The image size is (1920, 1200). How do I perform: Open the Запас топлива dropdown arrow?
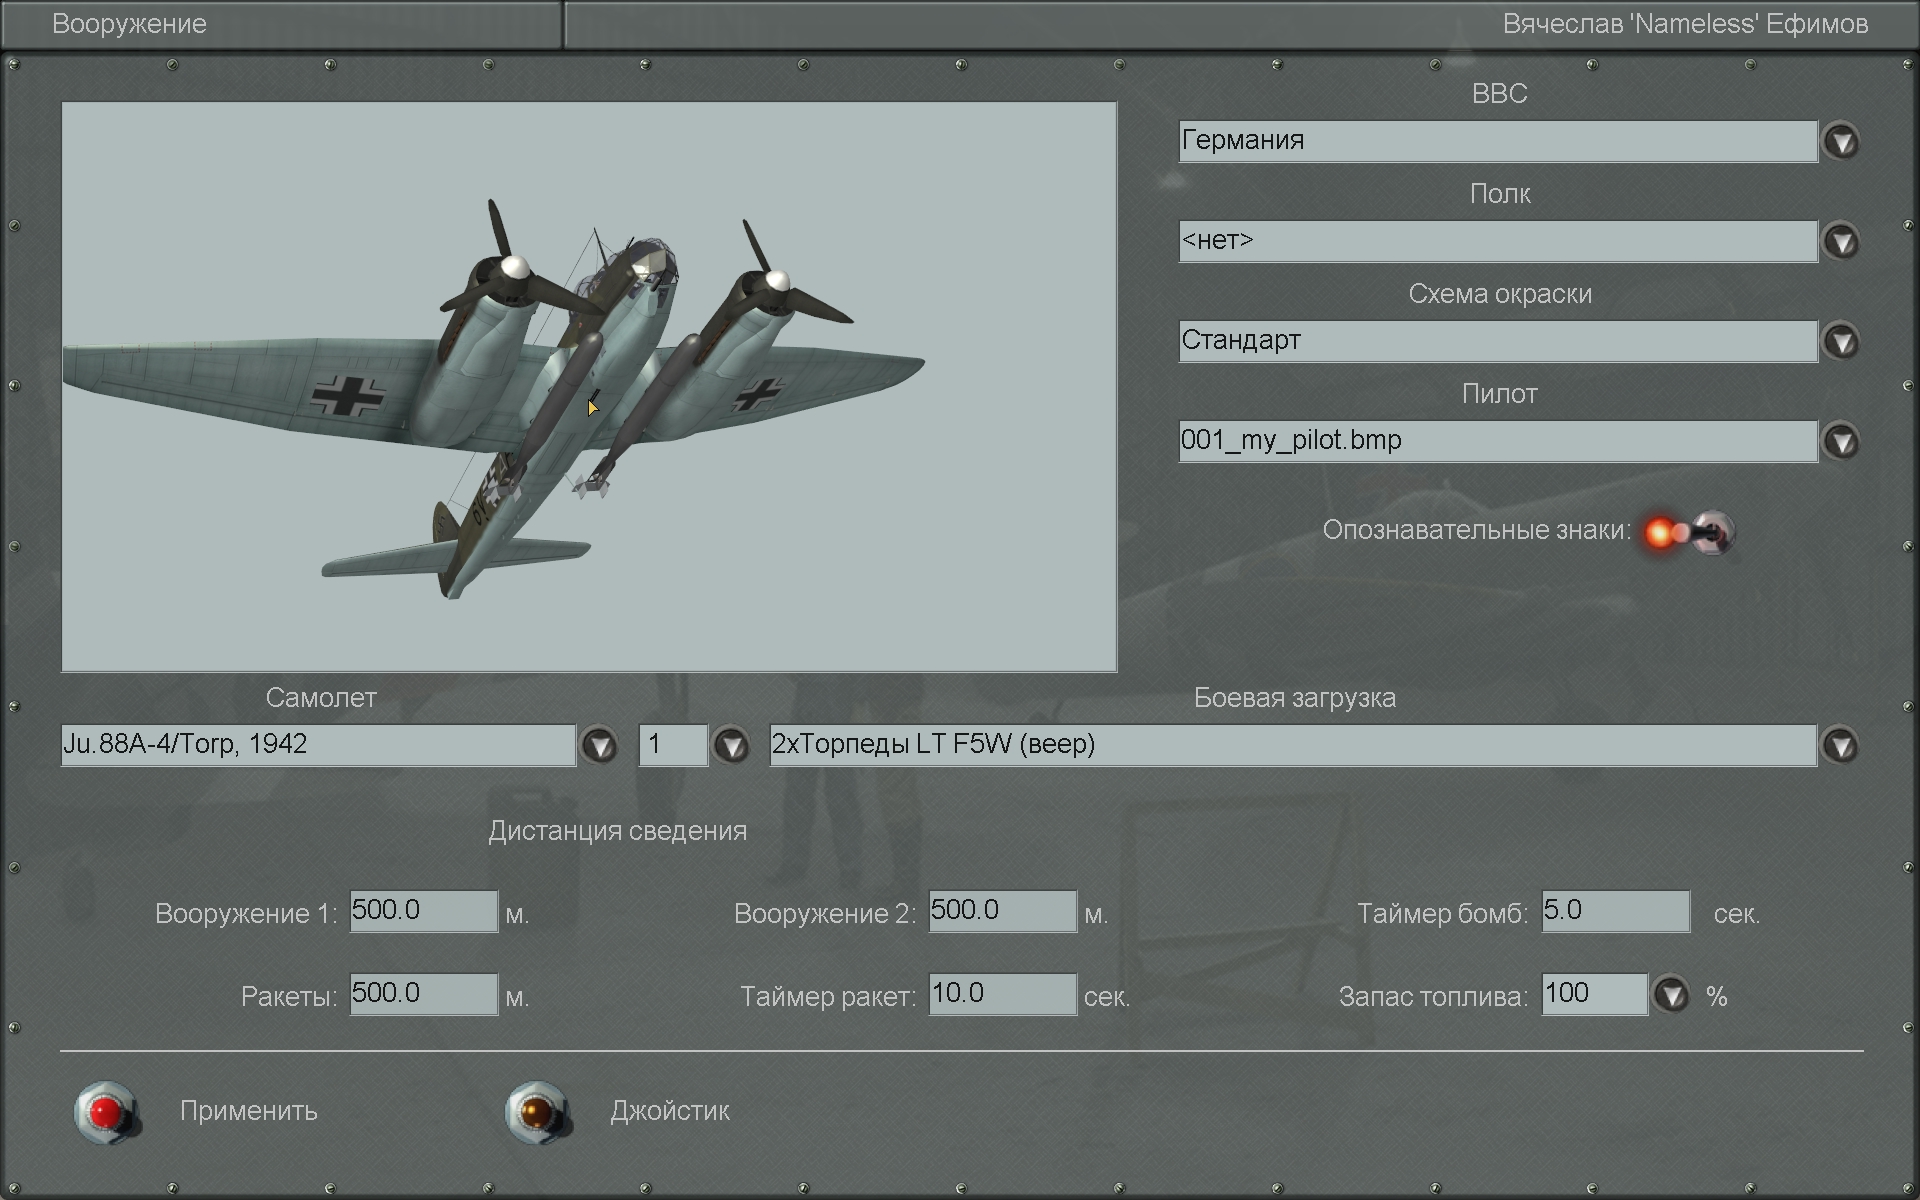[1671, 996]
